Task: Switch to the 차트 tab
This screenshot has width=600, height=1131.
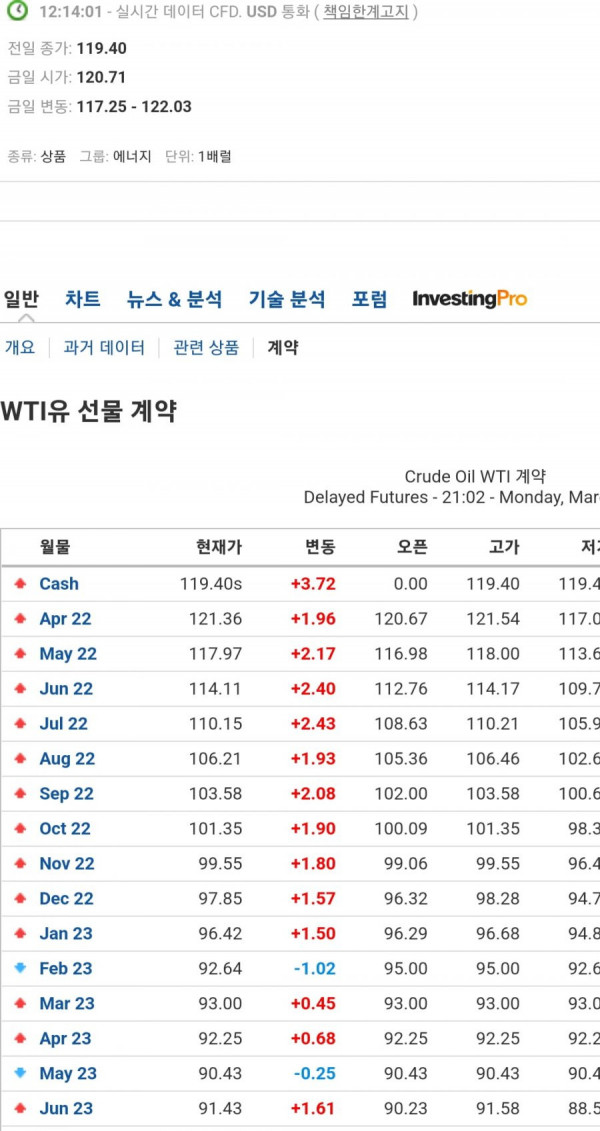Action: coord(83,299)
